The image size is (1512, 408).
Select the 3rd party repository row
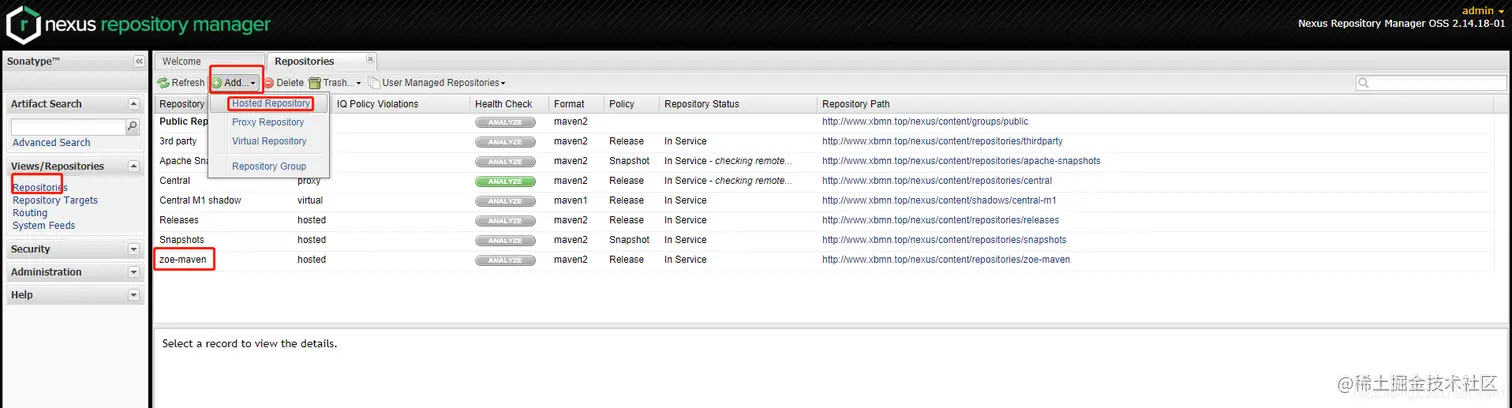(831, 141)
